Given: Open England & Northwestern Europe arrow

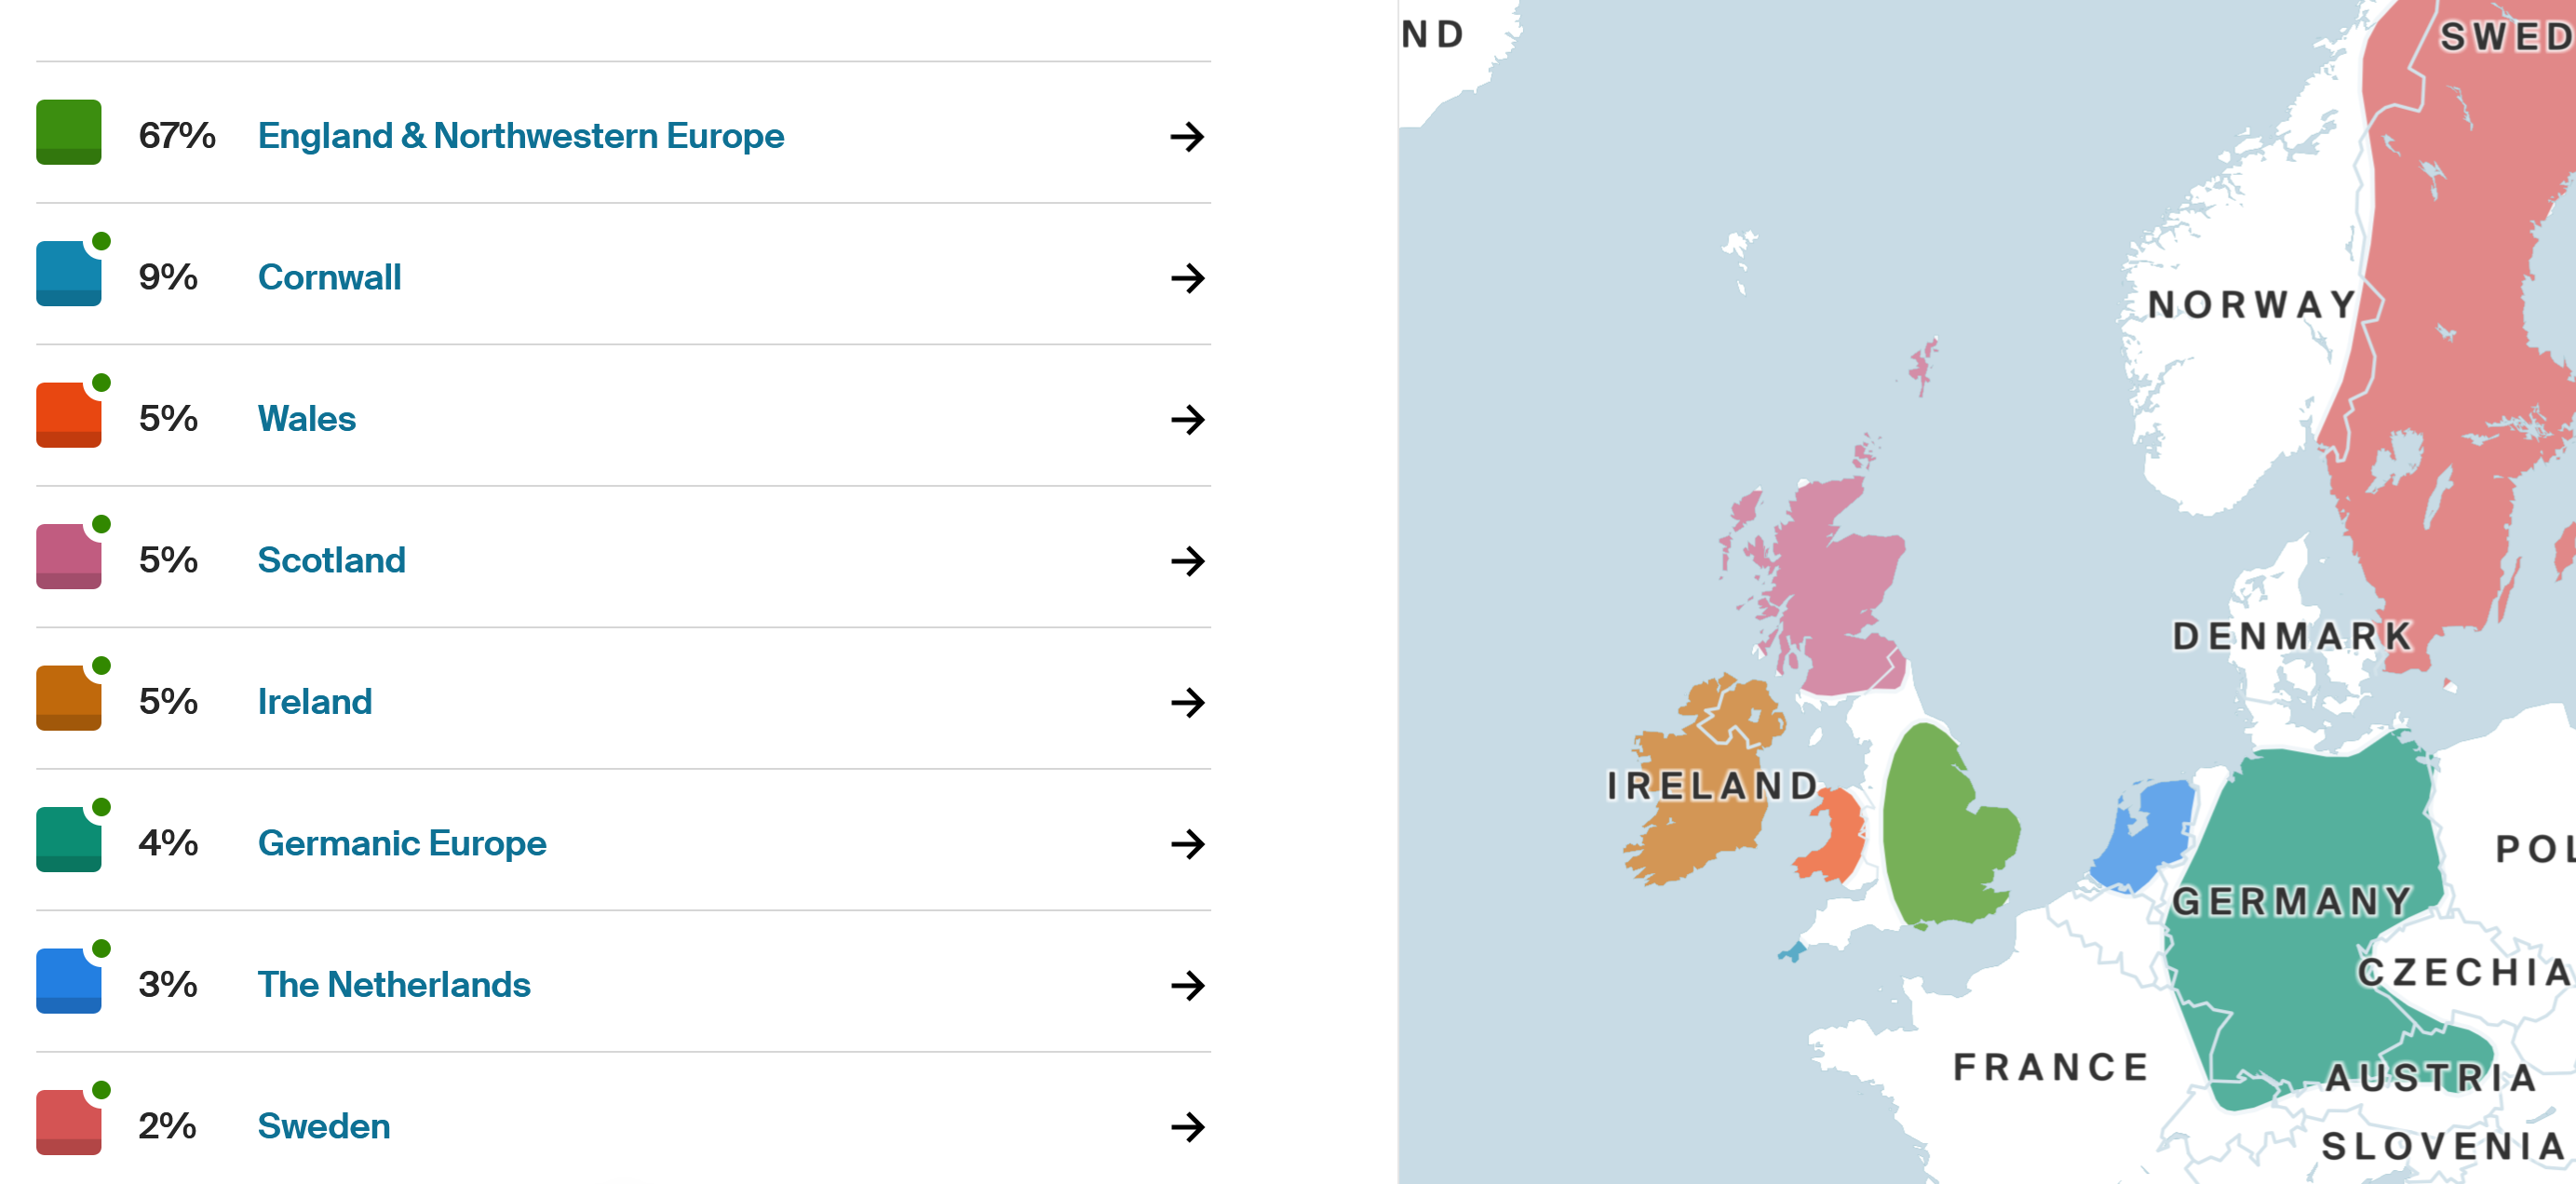Looking at the screenshot, I should (1187, 136).
